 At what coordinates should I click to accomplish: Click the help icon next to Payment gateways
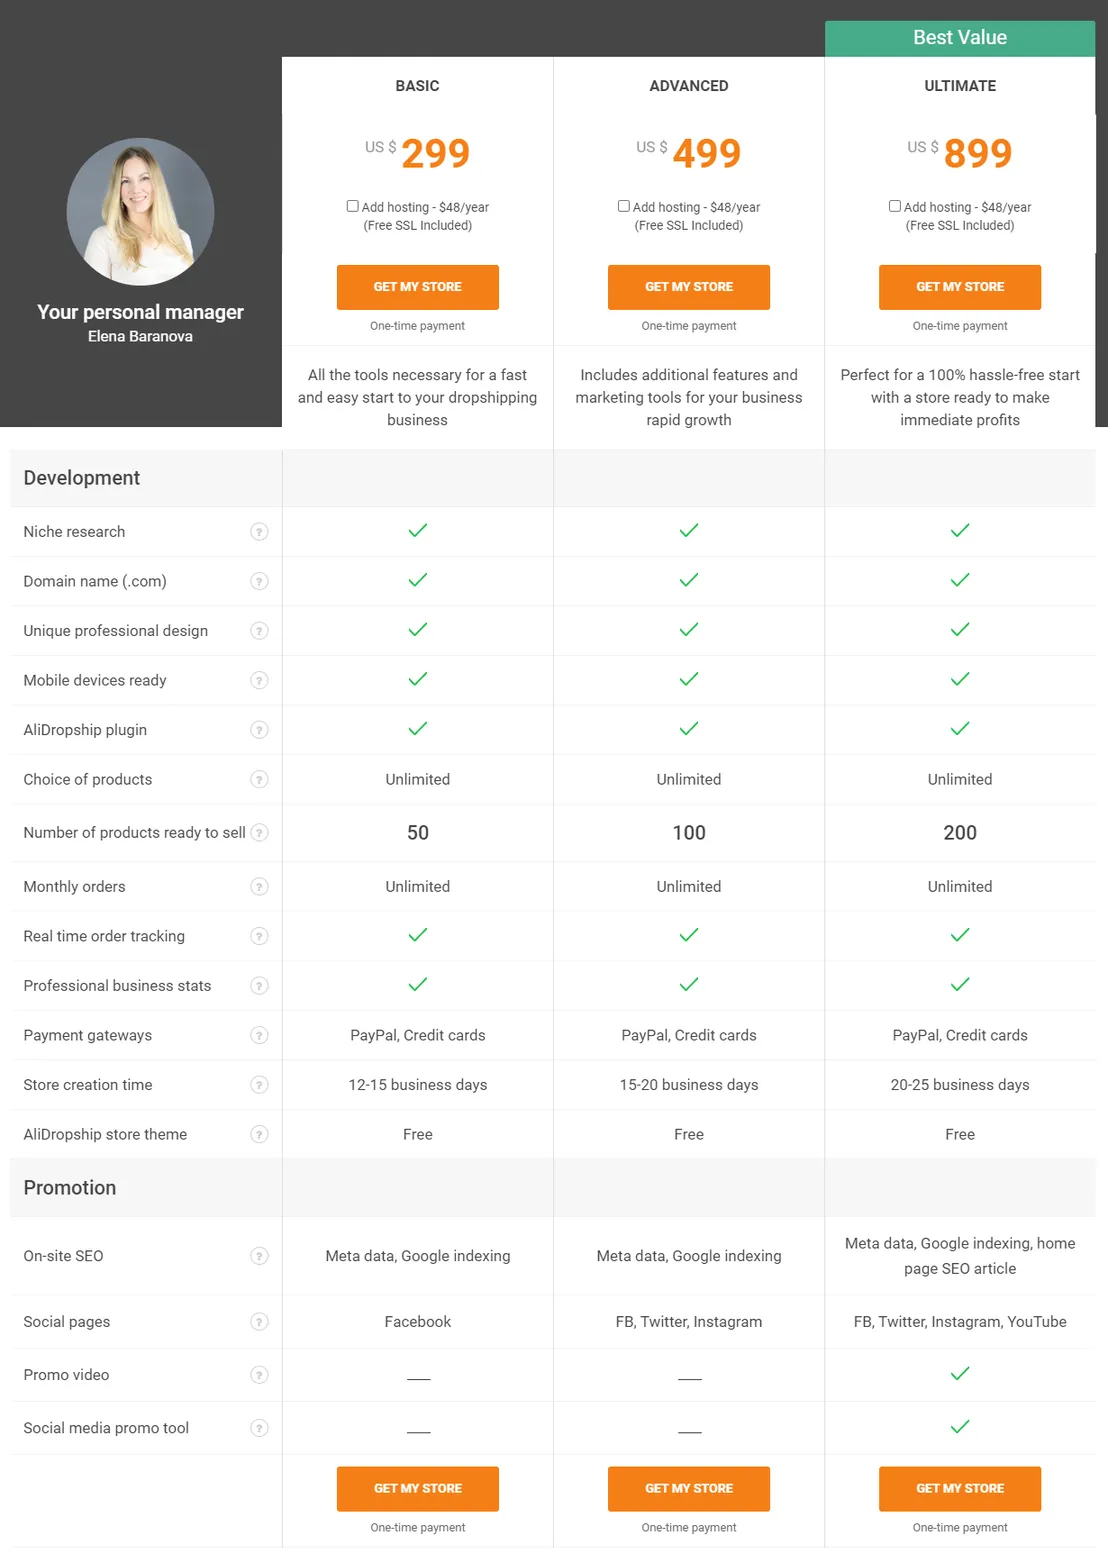click(259, 1035)
